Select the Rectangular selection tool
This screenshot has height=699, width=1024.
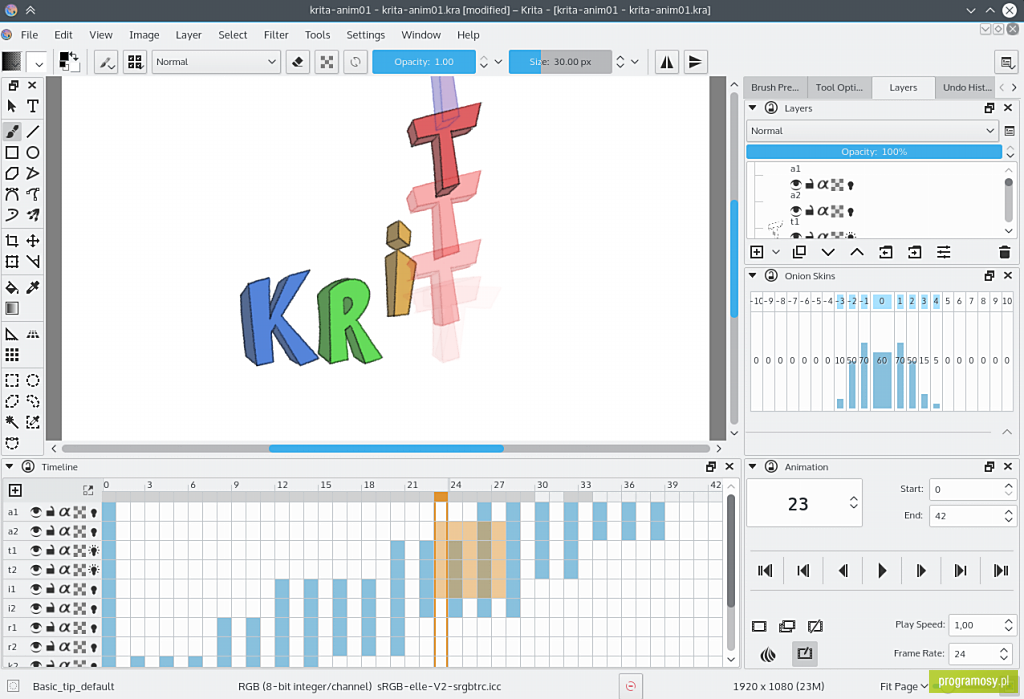point(12,380)
